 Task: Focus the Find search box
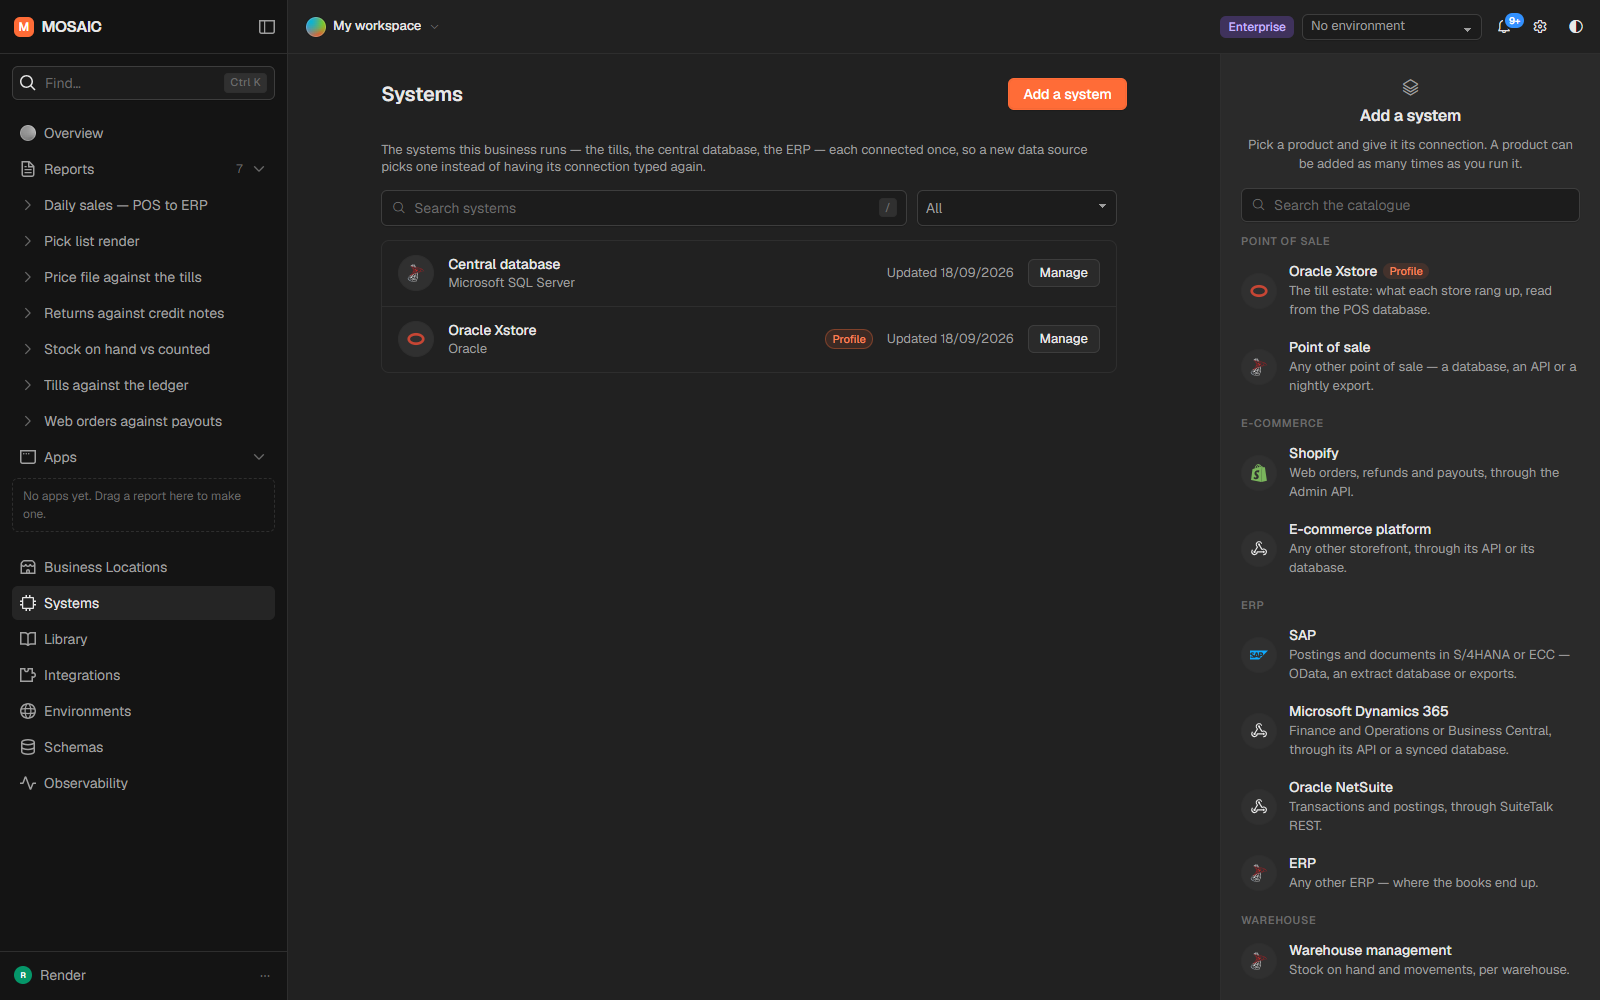(143, 83)
